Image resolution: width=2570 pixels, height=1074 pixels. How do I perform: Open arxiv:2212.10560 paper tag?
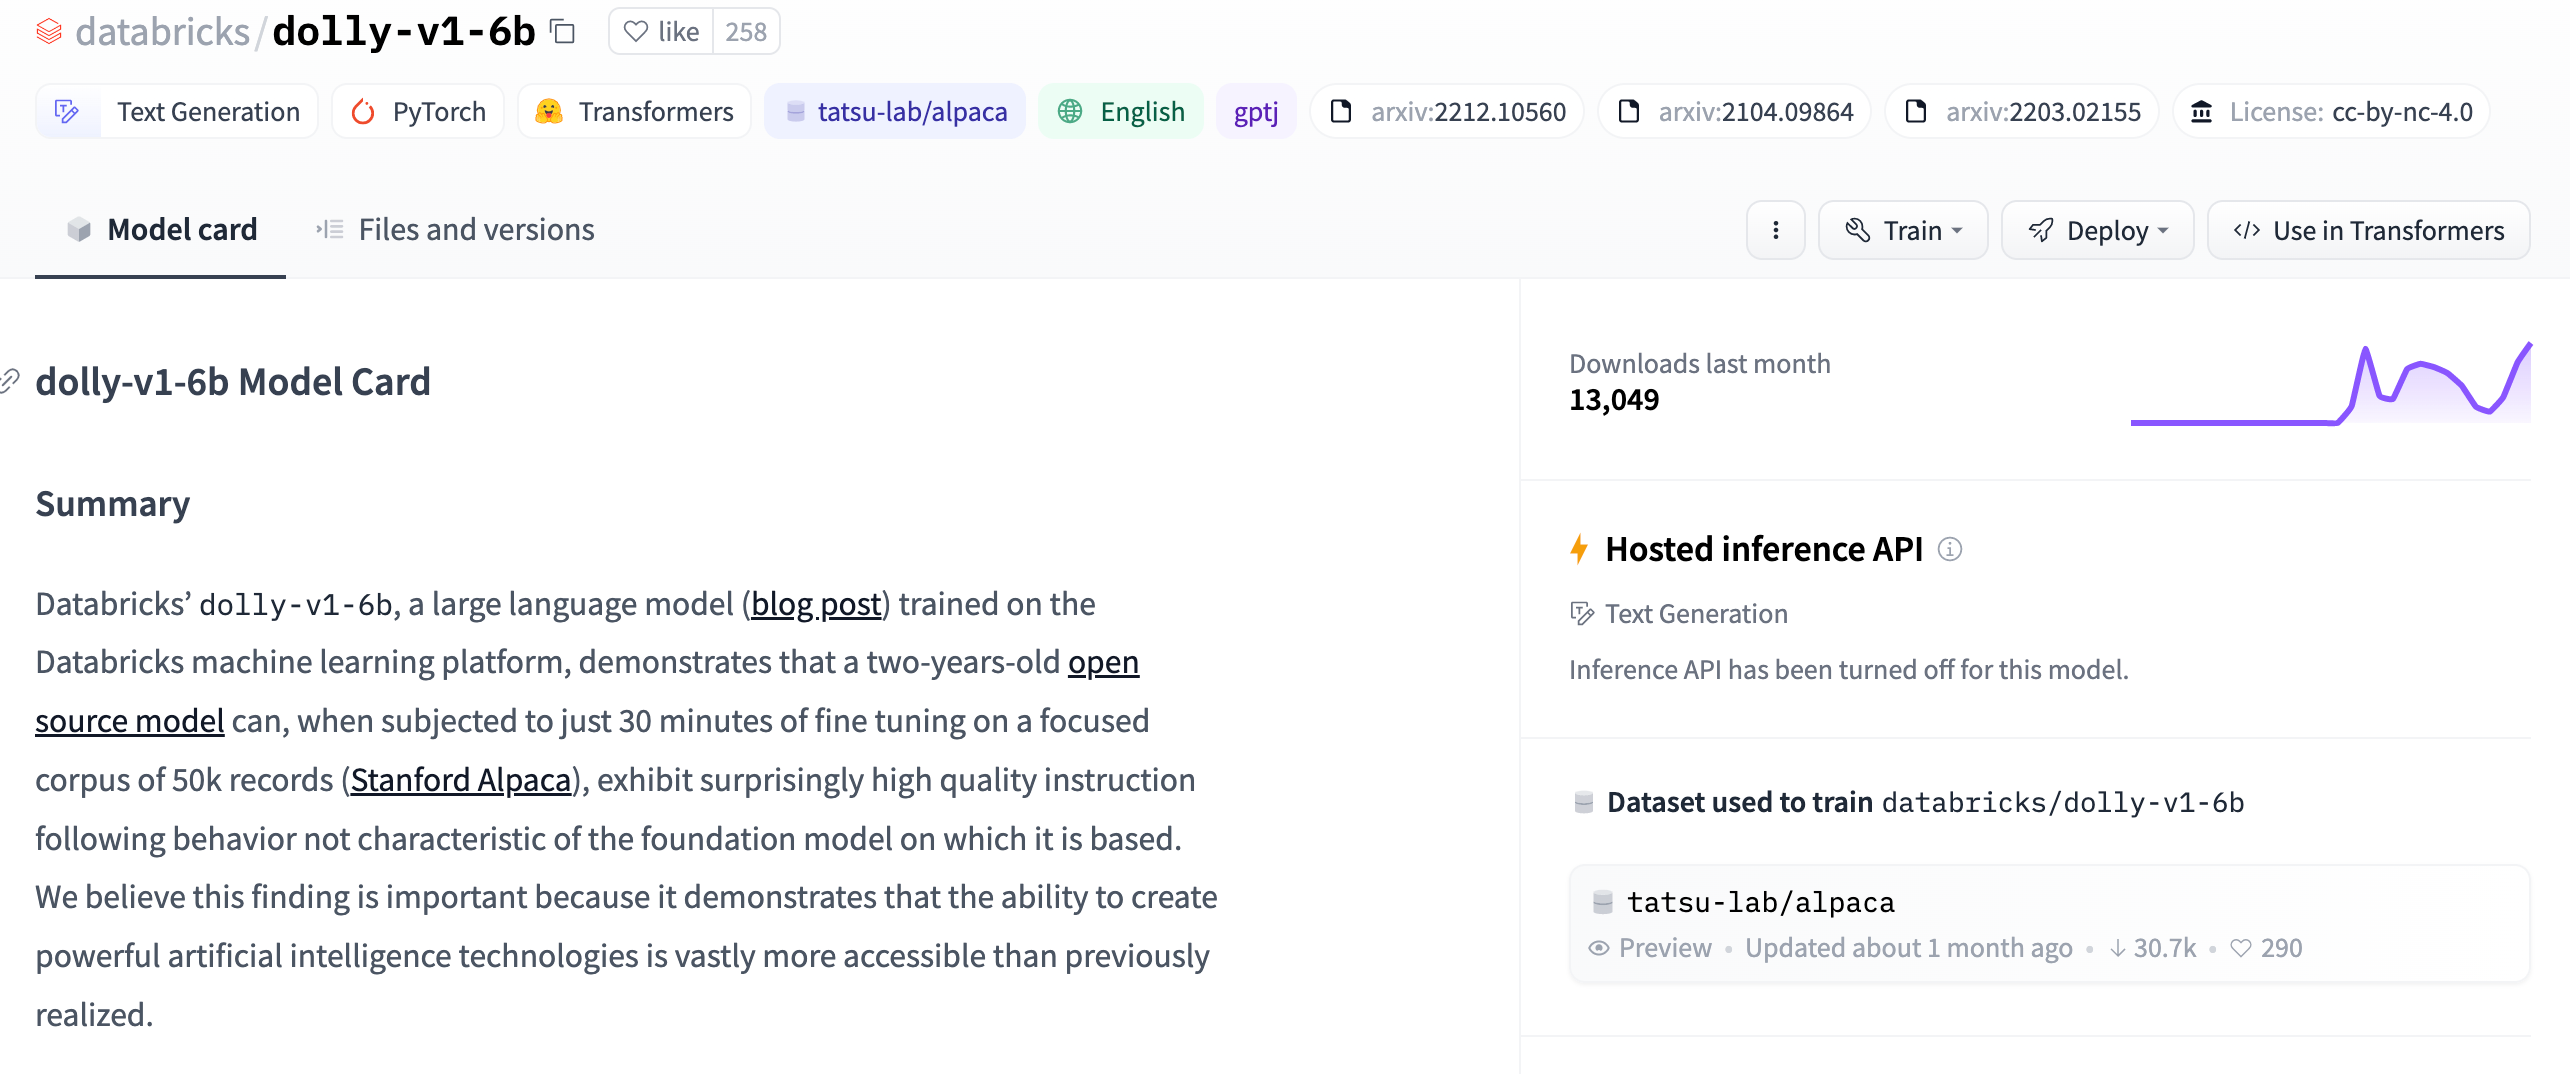tap(1447, 111)
